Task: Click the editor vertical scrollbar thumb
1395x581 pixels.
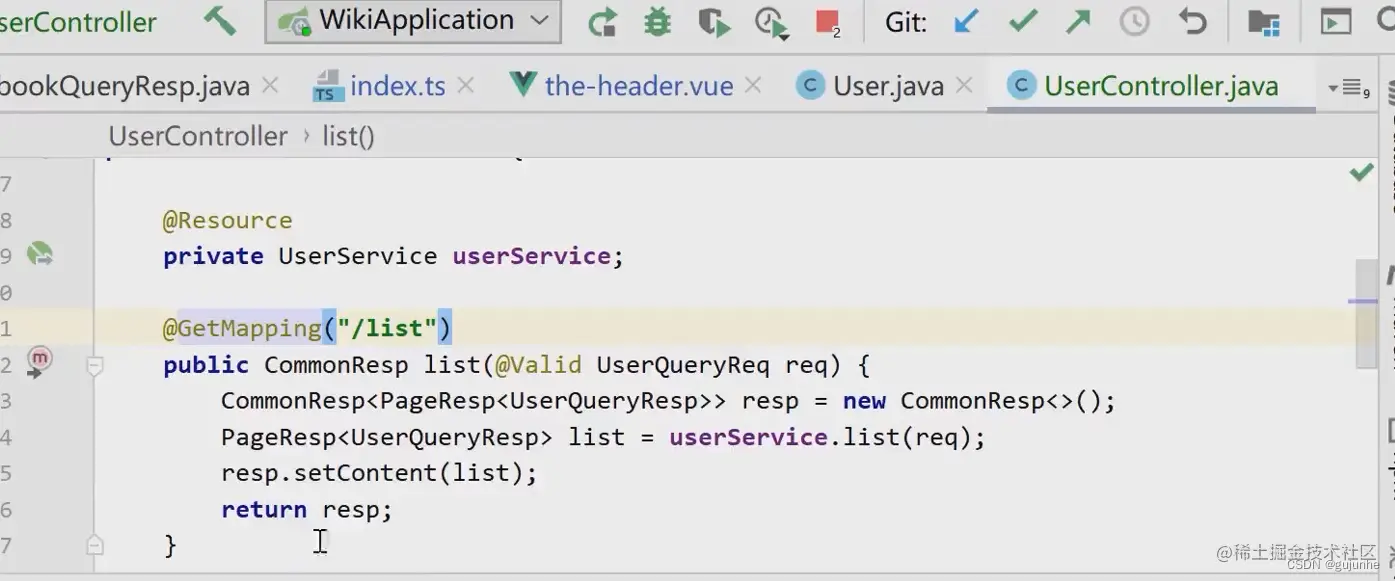Action: pyautogui.click(x=1366, y=312)
